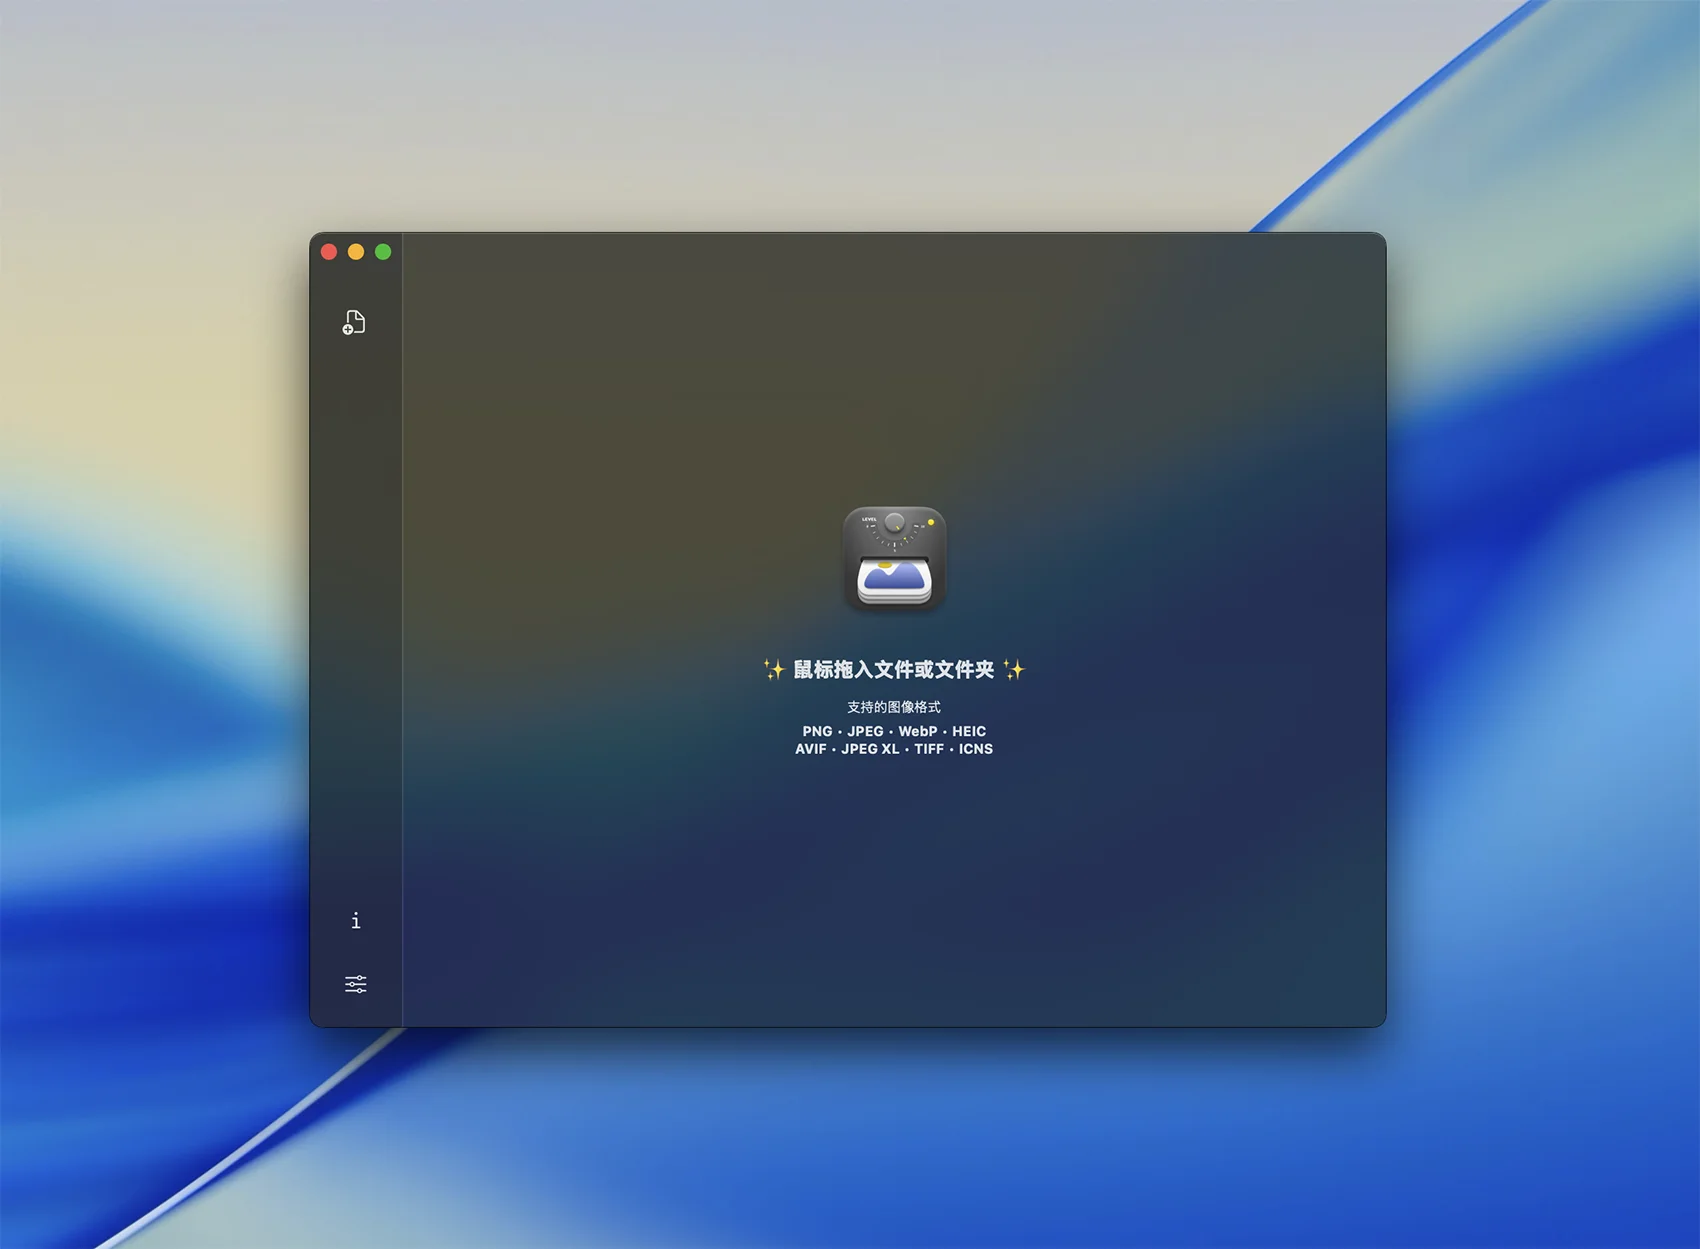This screenshot has height=1249, width=1700.
Task: Select the JPEG XL format text
Action: [869, 749]
